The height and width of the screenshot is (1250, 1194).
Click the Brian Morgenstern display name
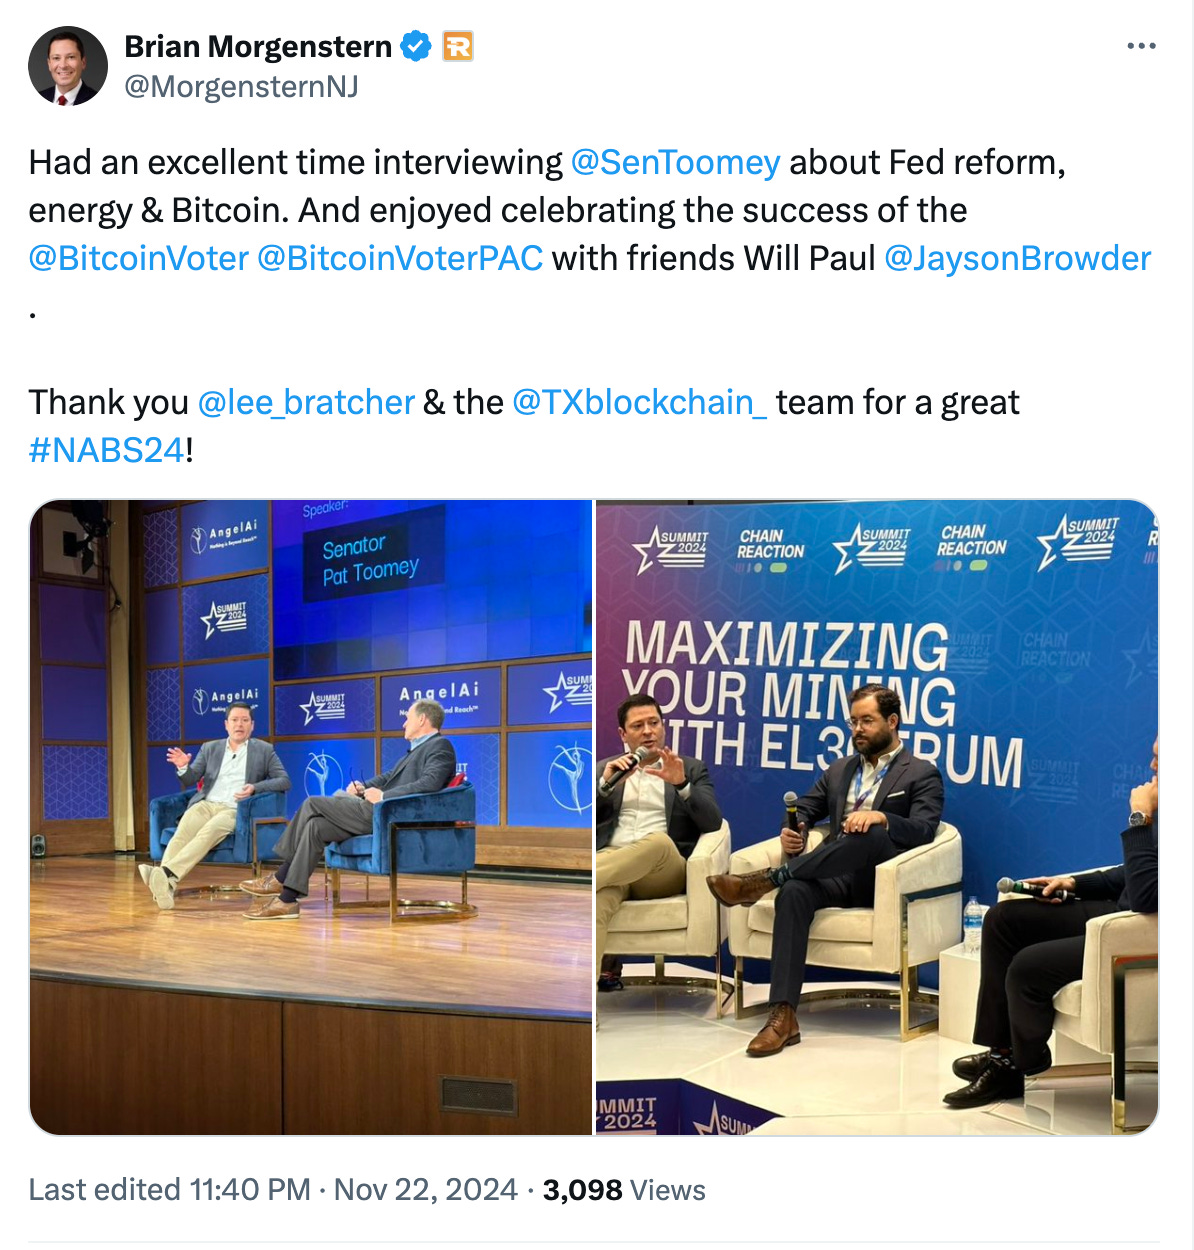(x=258, y=46)
